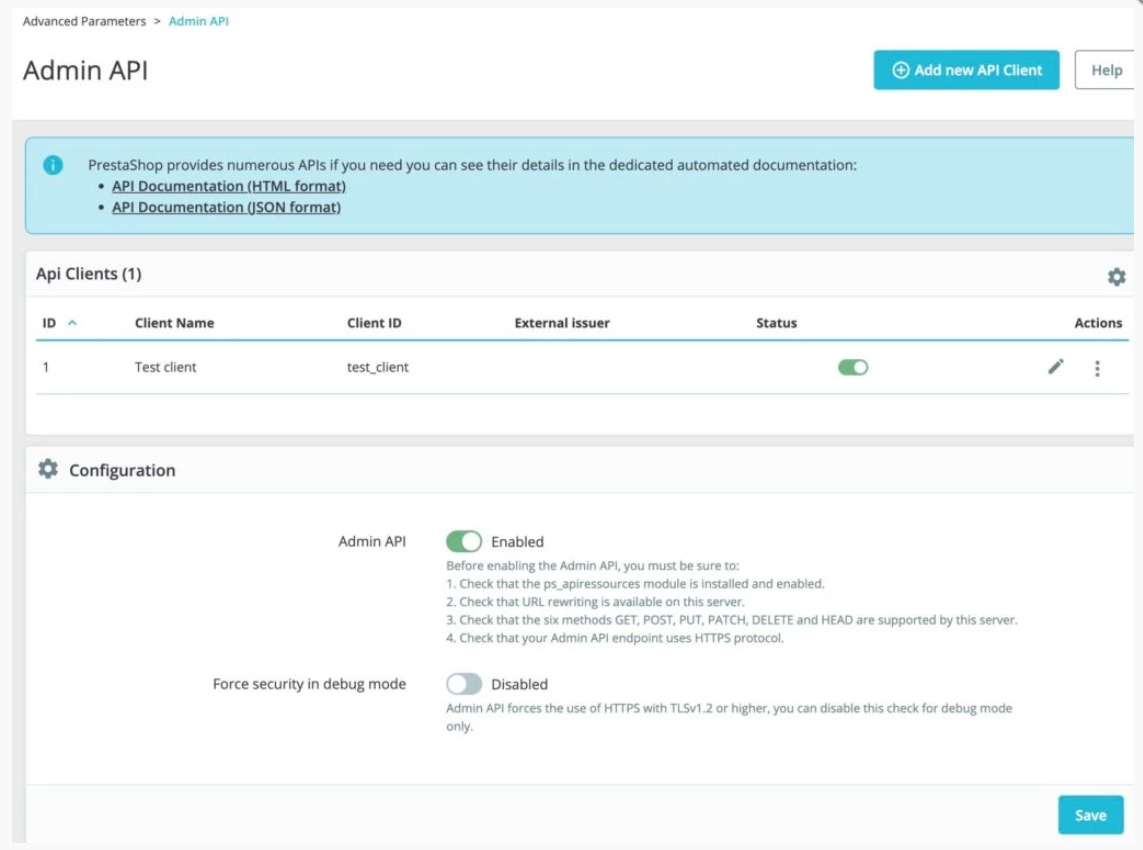Sort by the External issuer column

click(x=562, y=323)
